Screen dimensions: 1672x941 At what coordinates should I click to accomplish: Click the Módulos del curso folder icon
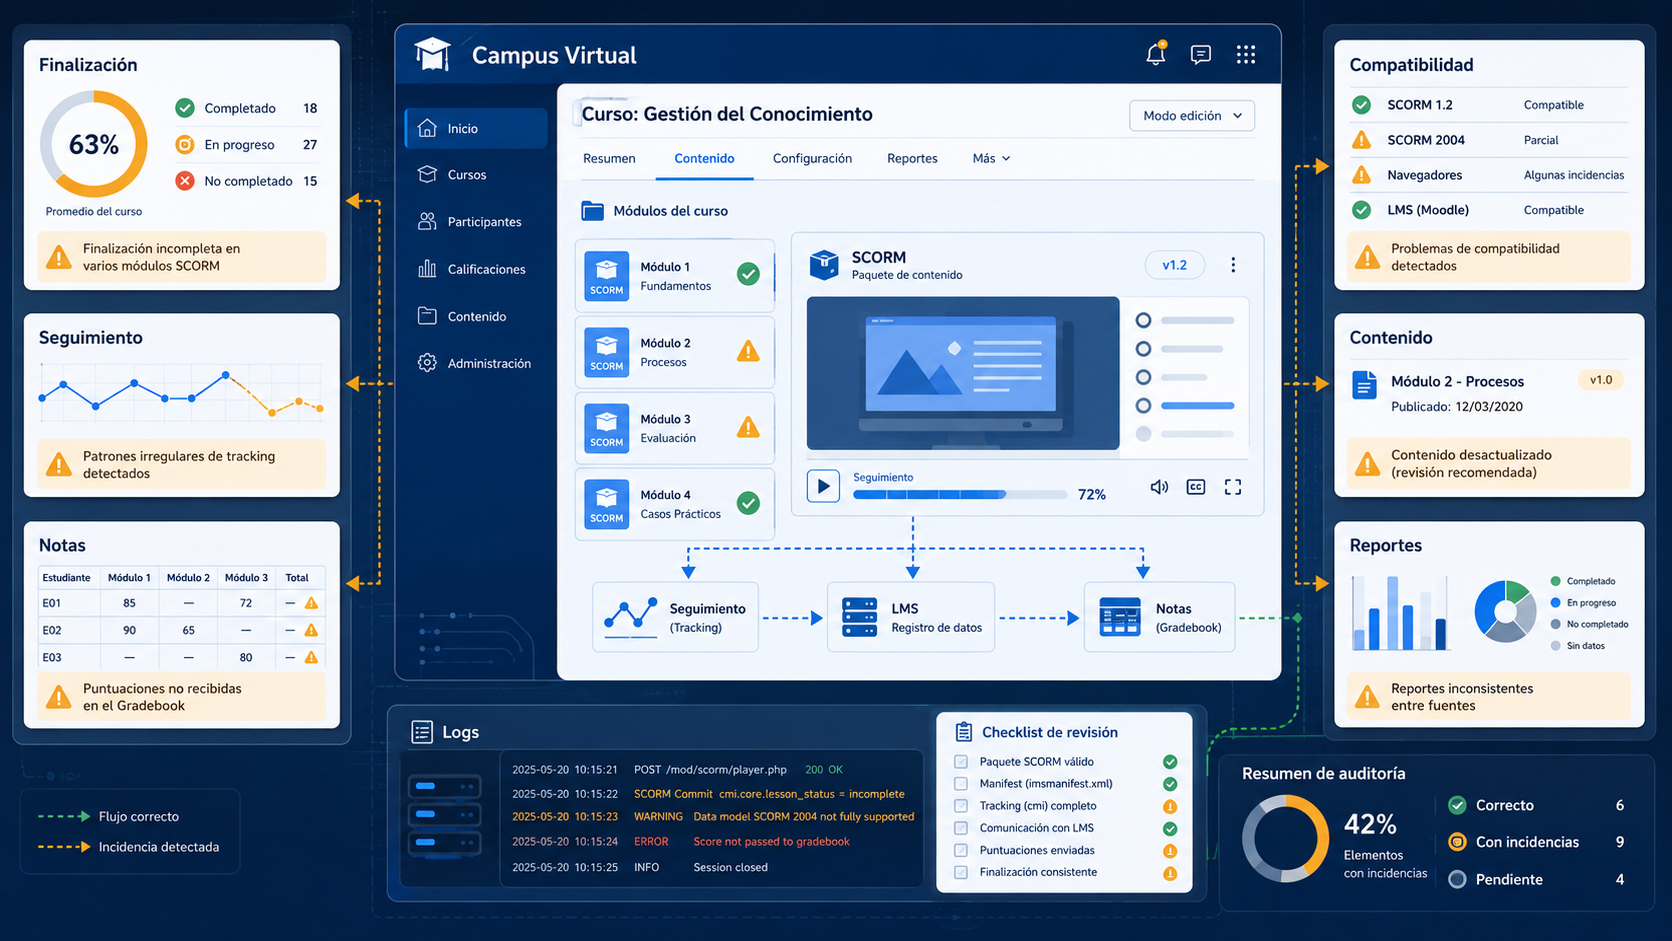593,211
